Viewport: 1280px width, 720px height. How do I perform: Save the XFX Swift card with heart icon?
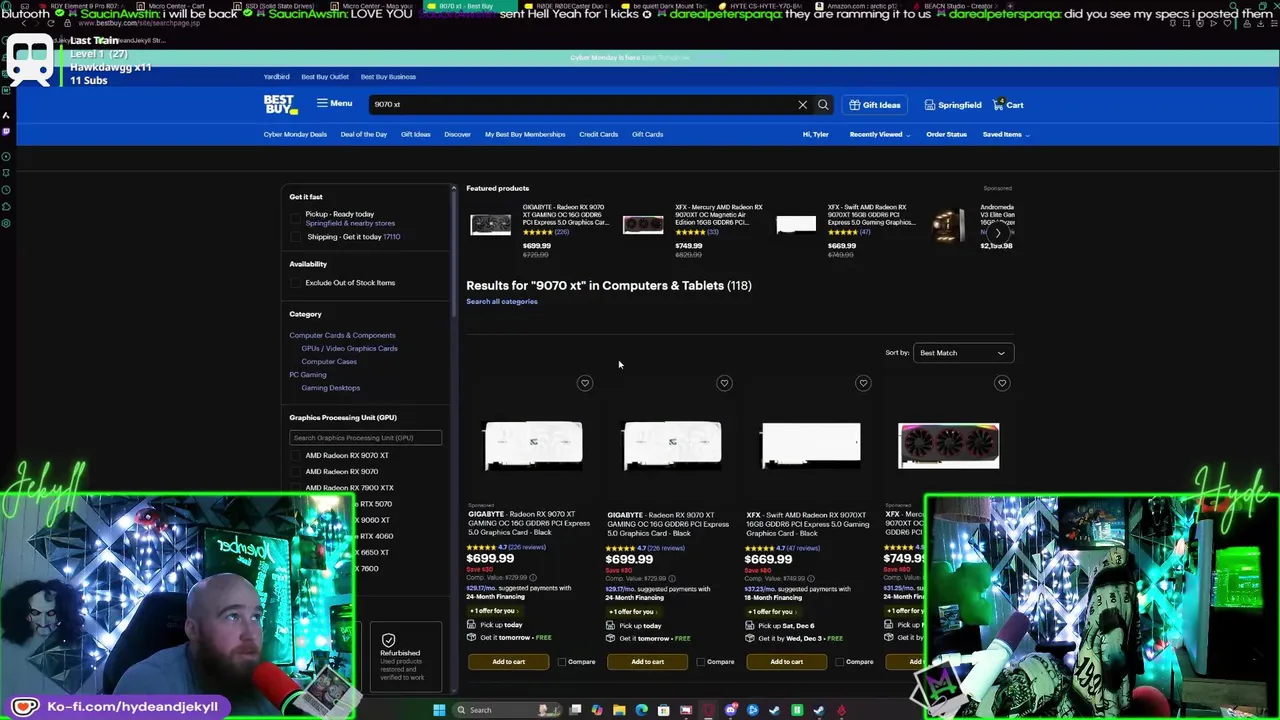click(x=863, y=383)
